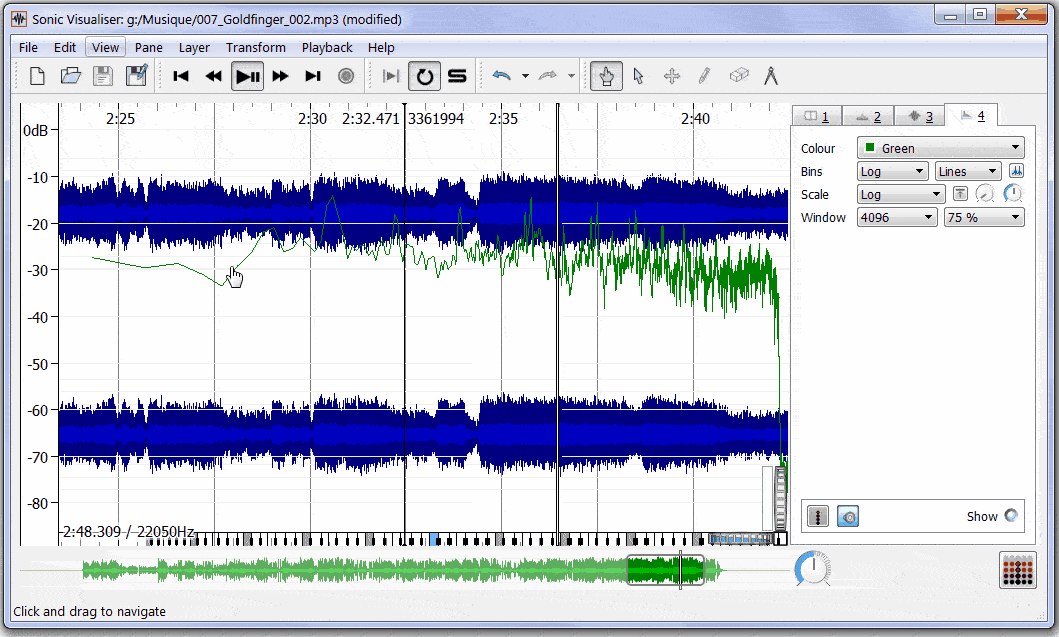Image resolution: width=1059 pixels, height=637 pixels.
Task: Open the Redo history dropdown arrow
Action: (571, 76)
